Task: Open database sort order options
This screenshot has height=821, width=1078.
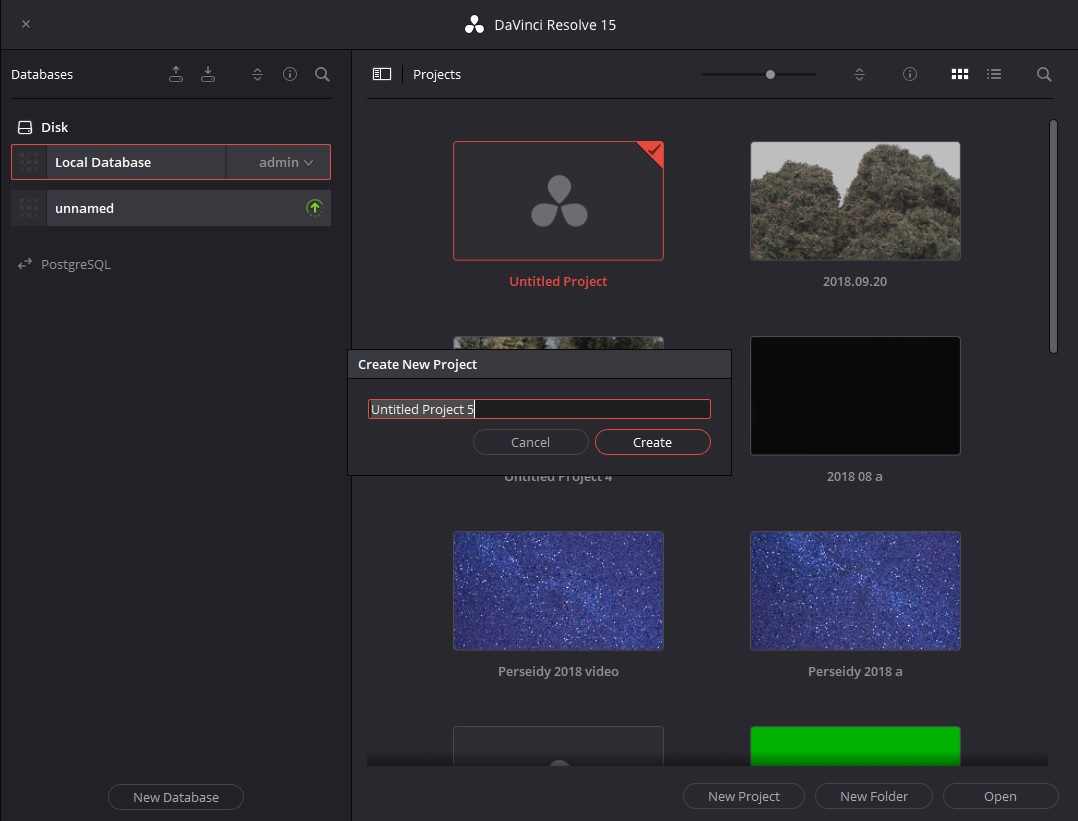Action: click(257, 74)
